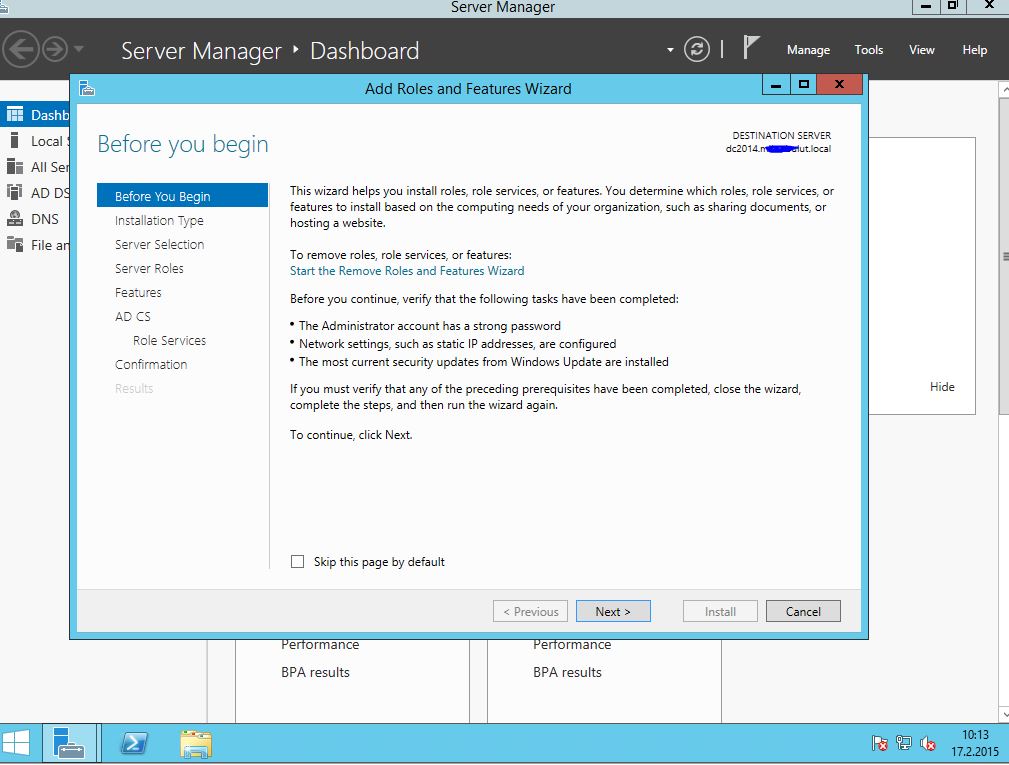Open the notifications flag
The height and width of the screenshot is (765, 1009).
pos(750,48)
